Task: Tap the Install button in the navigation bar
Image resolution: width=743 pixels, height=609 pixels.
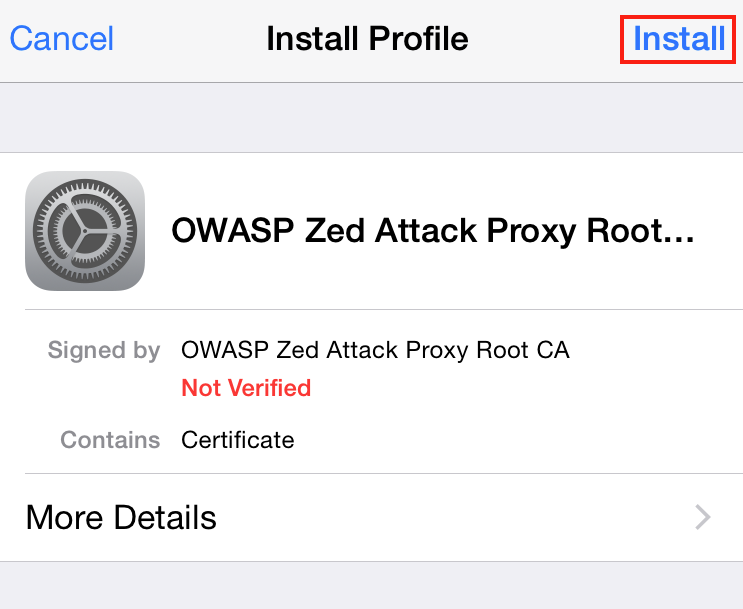Action: (679, 39)
